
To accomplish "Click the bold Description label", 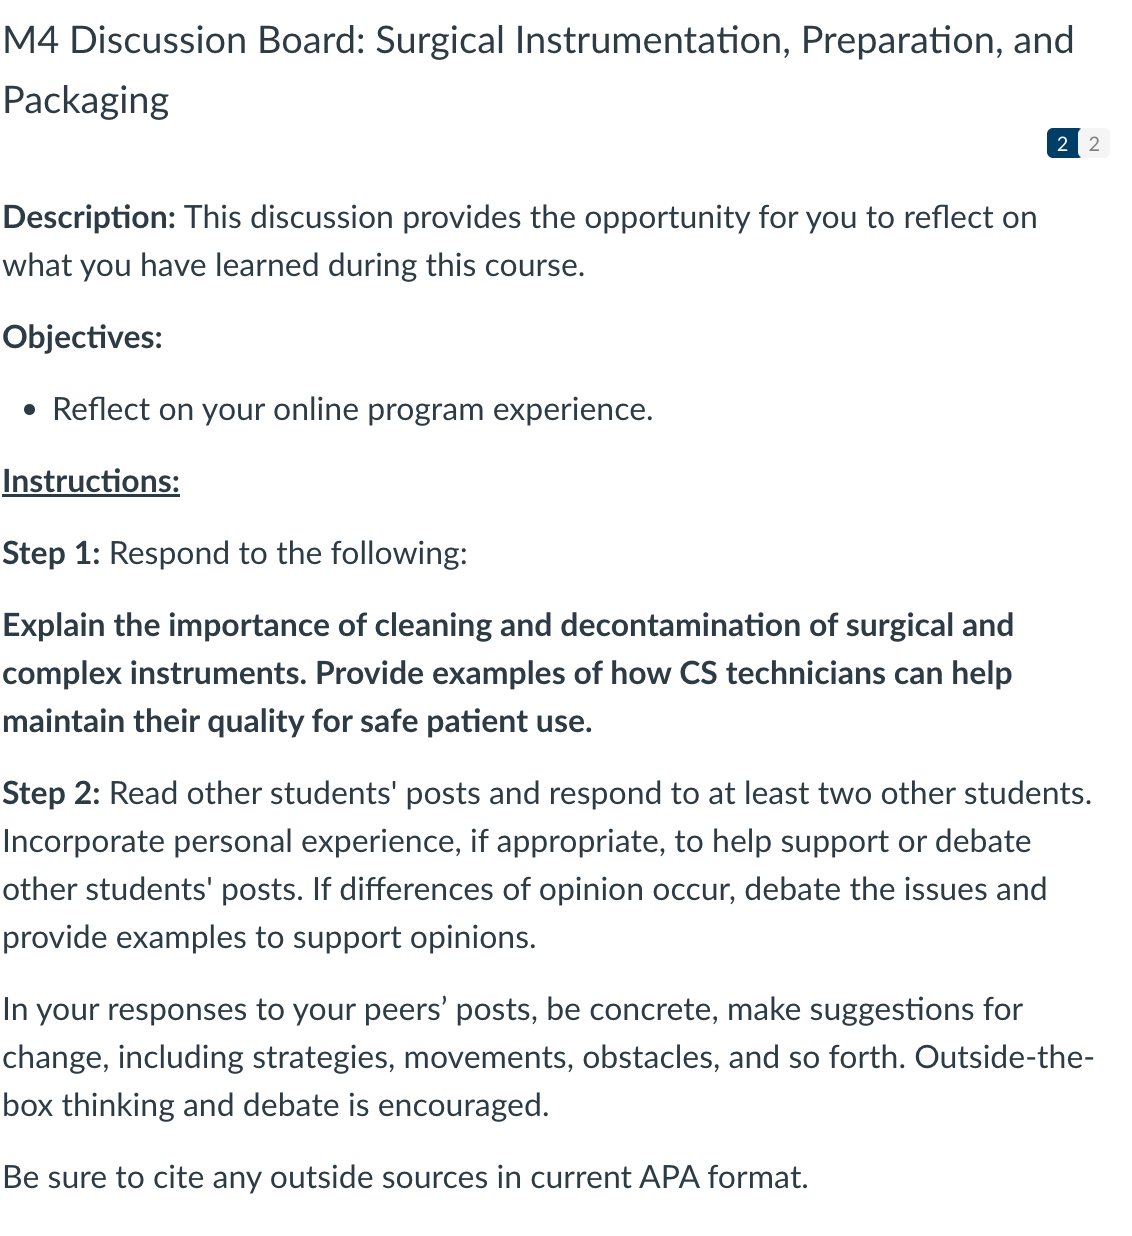I will coord(89,217).
